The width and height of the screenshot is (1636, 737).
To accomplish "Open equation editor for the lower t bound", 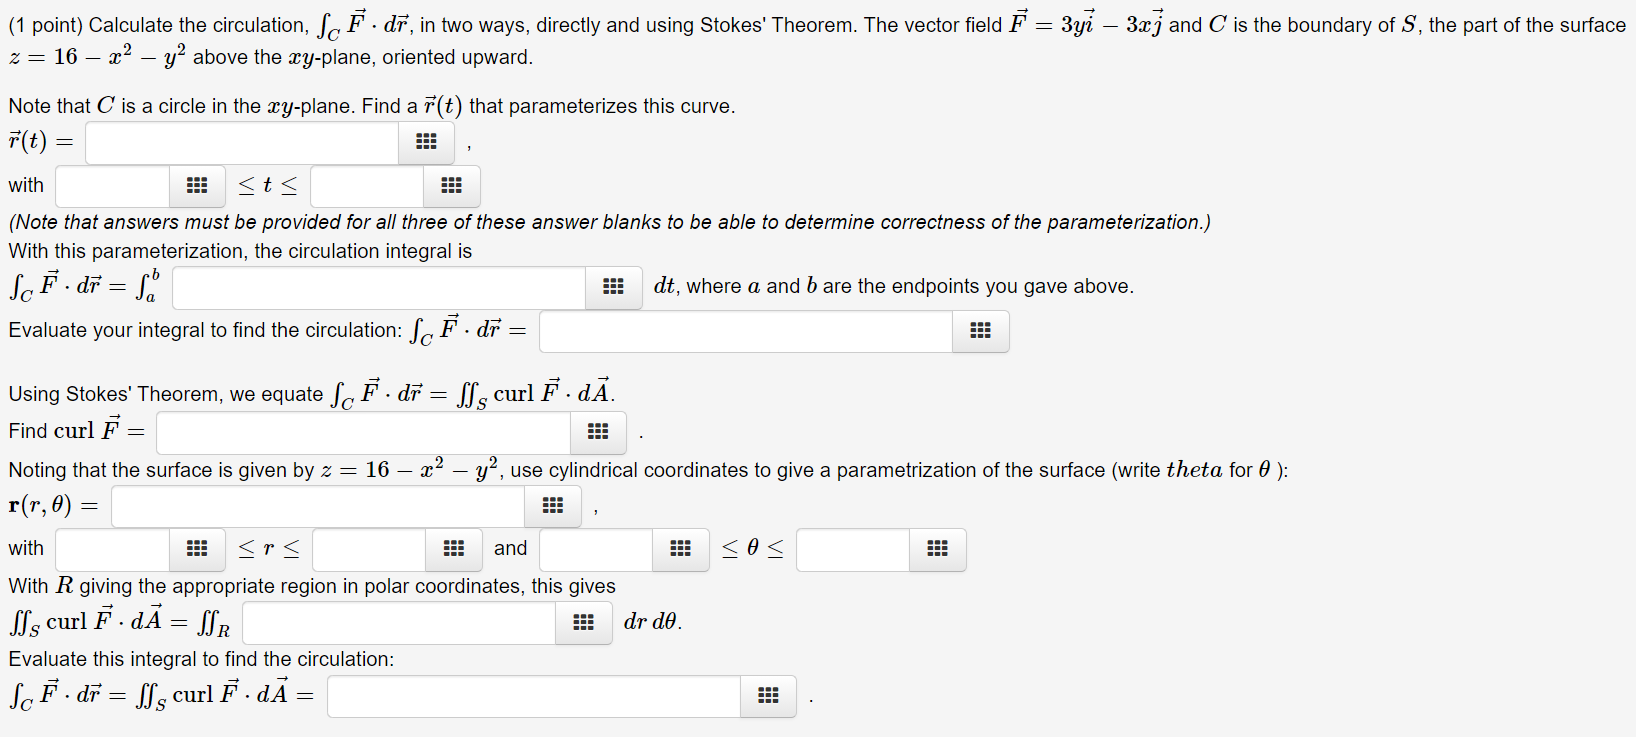I will [197, 186].
